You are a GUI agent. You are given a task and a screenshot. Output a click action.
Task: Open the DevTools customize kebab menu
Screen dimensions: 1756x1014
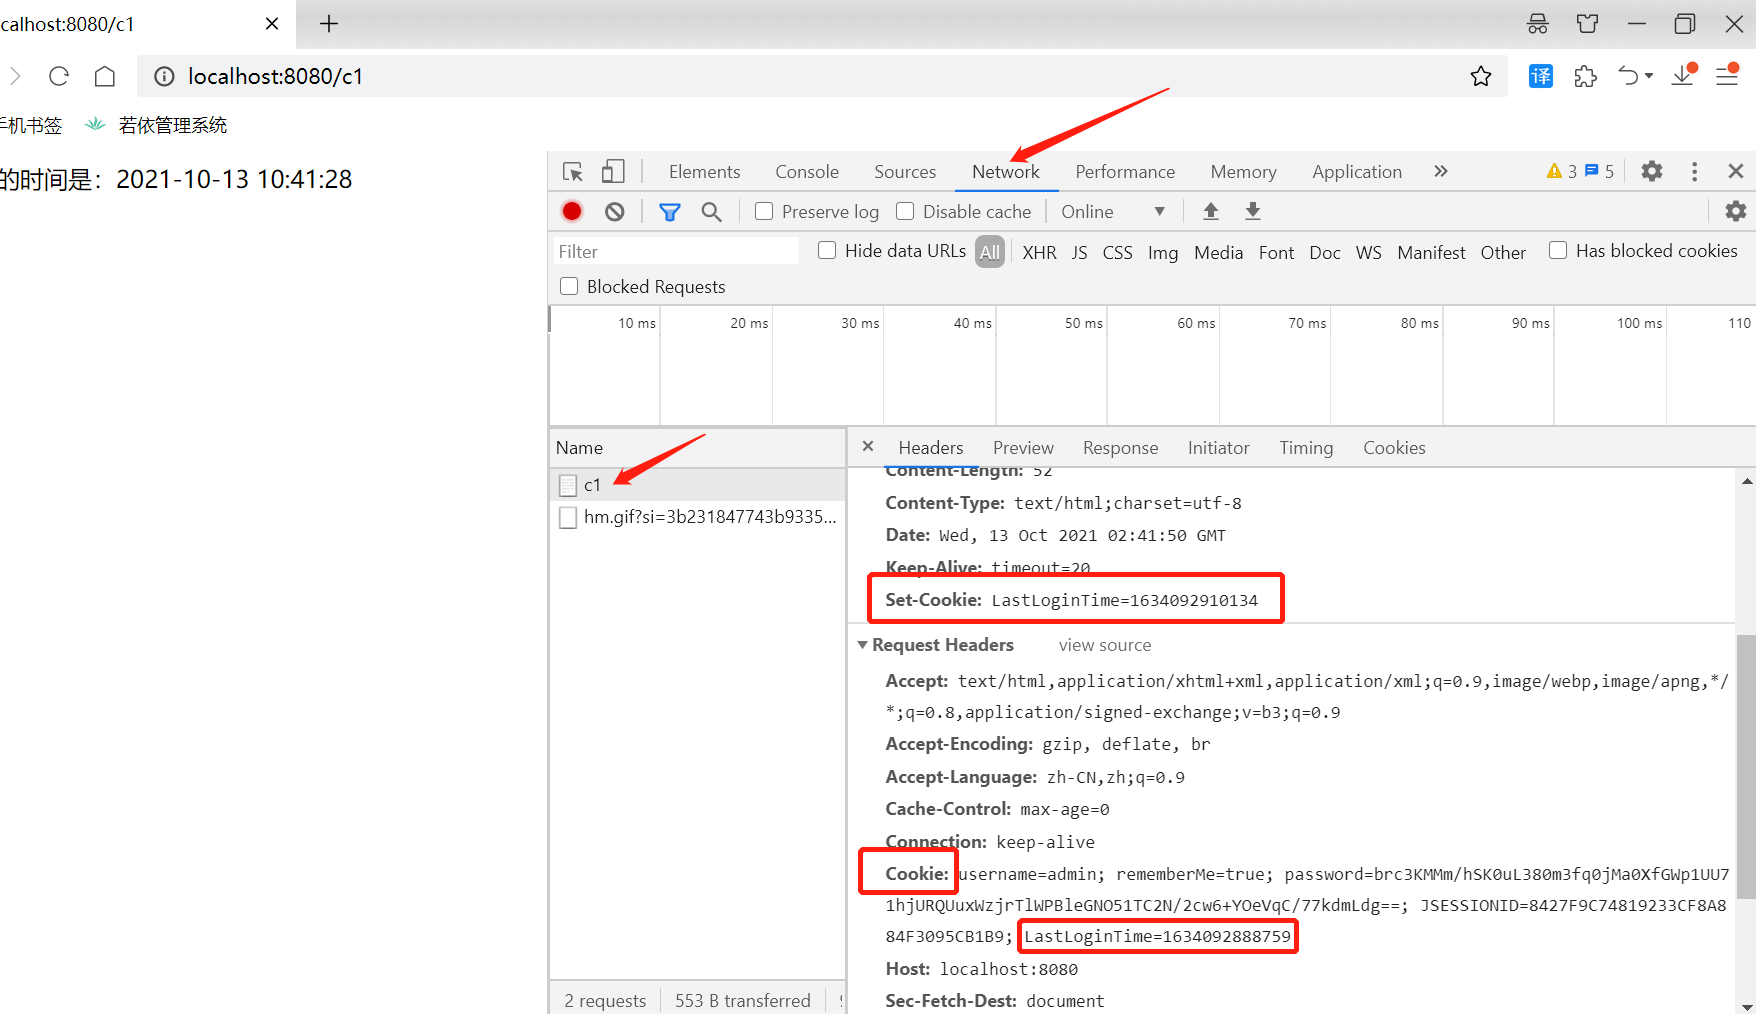(x=1694, y=172)
